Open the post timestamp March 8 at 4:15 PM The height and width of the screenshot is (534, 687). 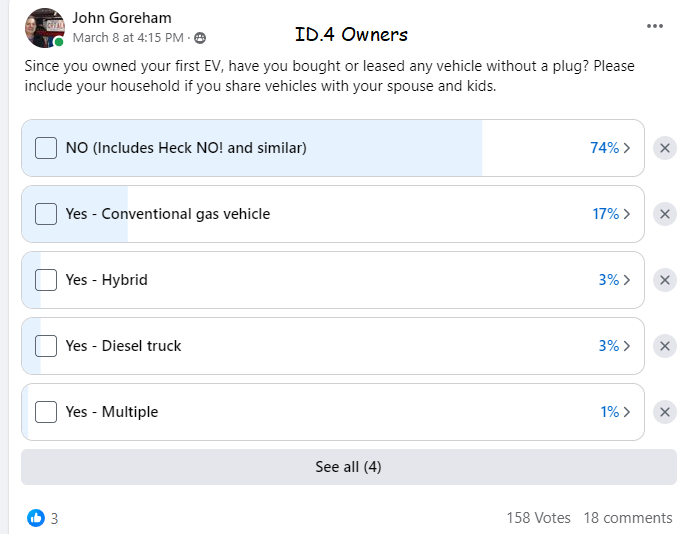coord(128,38)
